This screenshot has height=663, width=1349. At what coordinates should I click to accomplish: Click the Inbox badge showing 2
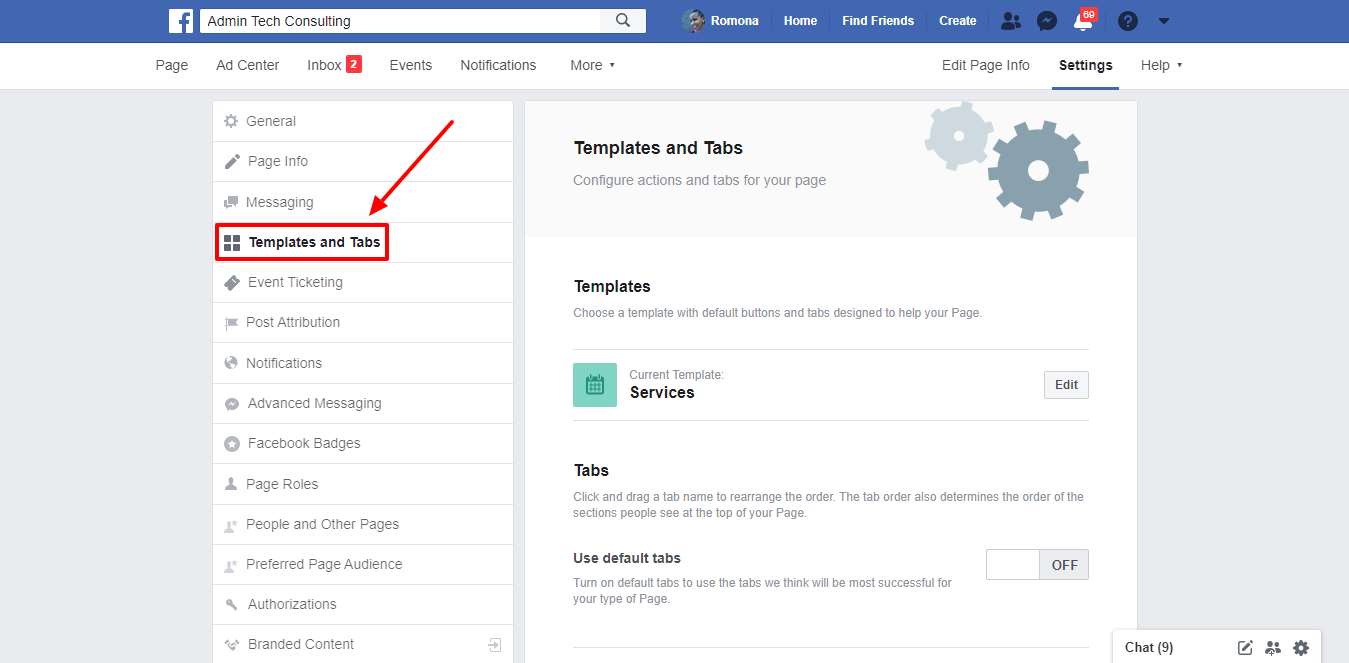pyautogui.click(x=354, y=64)
